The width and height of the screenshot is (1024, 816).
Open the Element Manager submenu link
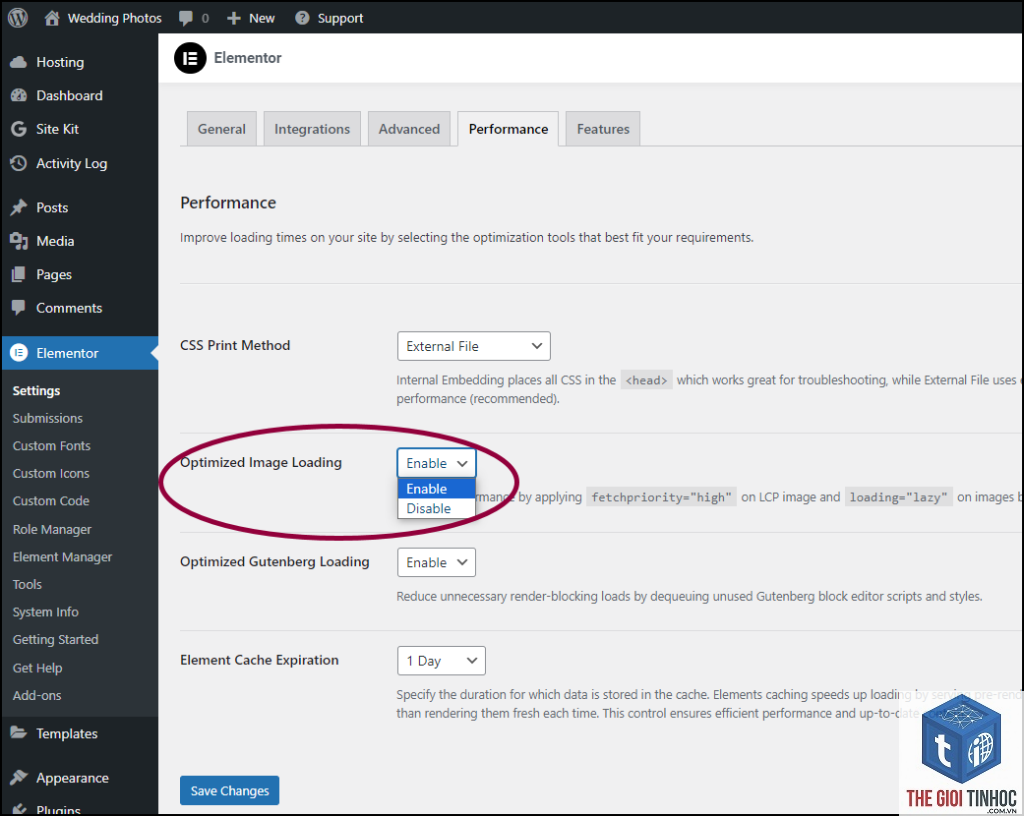(63, 557)
